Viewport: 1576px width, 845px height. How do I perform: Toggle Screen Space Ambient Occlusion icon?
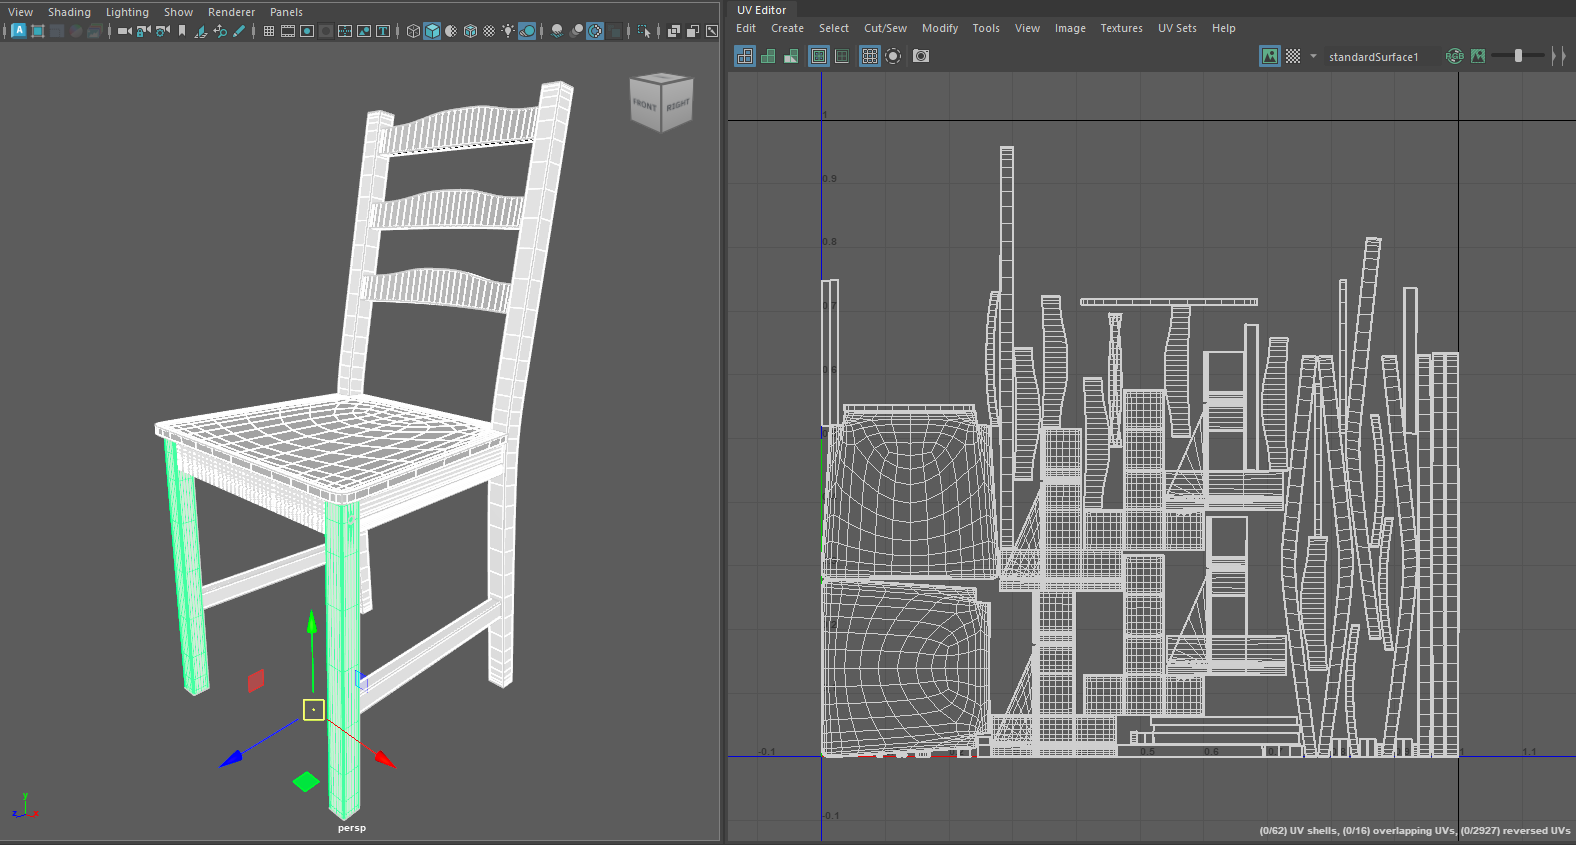pos(557,31)
